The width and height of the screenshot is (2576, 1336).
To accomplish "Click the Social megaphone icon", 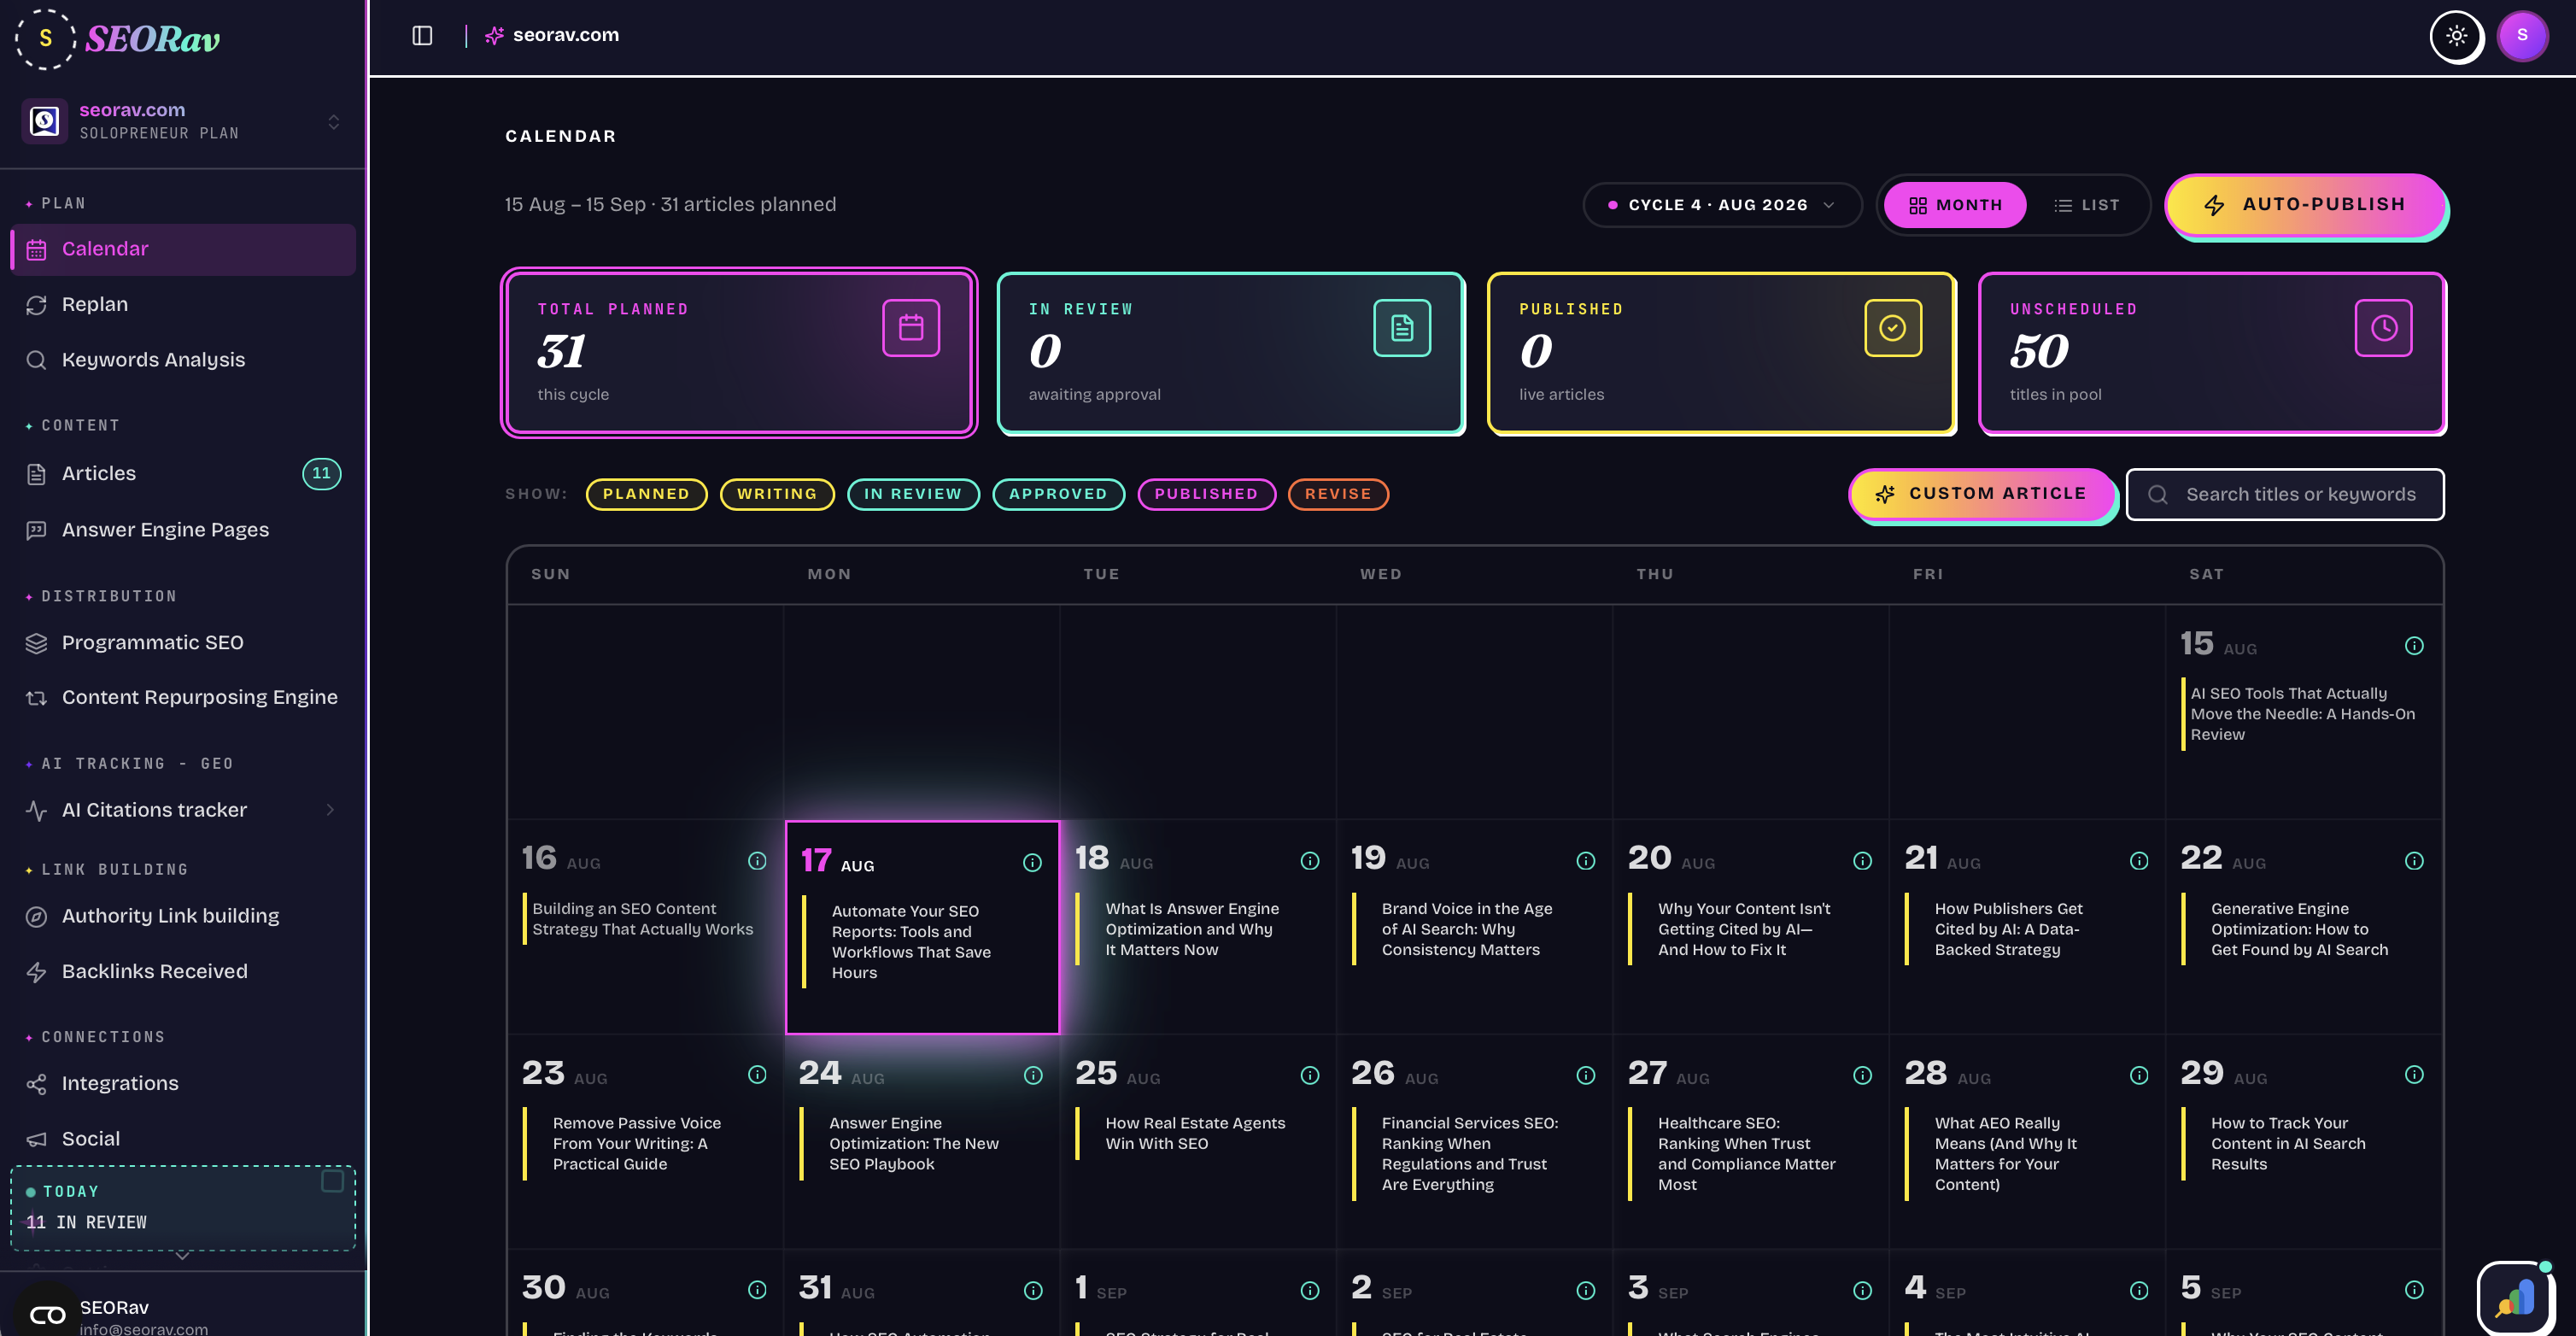I will pos(36,1139).
